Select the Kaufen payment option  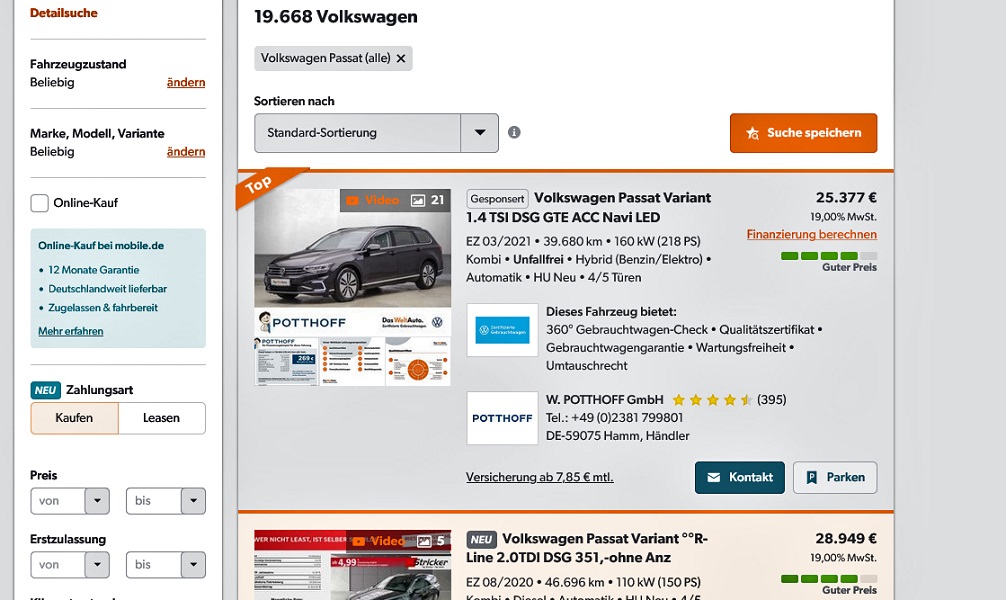point(74,418)
